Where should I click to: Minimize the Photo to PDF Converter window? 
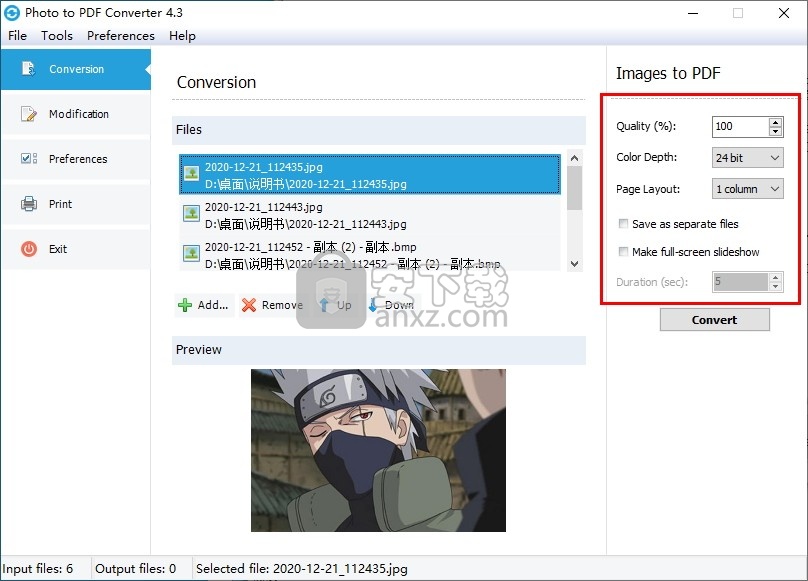tap(693, 13)
